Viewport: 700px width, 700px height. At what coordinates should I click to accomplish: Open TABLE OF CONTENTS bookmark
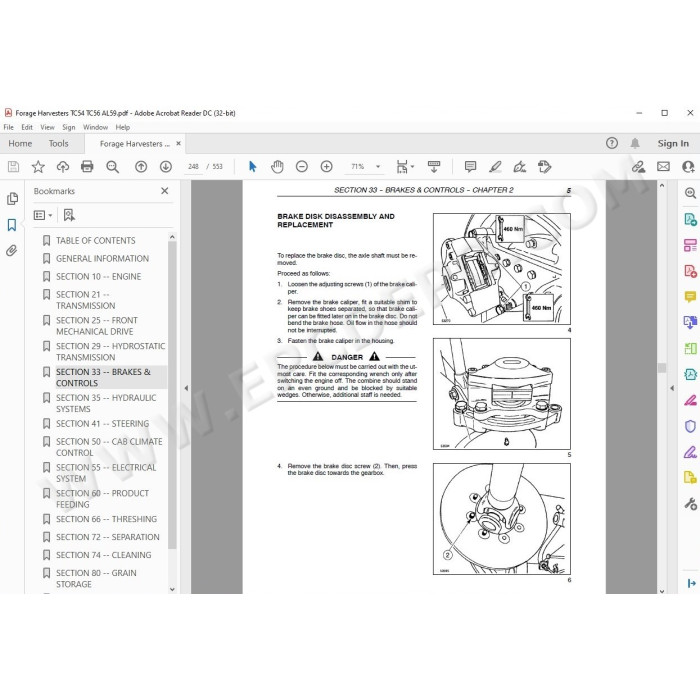(x=96, y=241)
